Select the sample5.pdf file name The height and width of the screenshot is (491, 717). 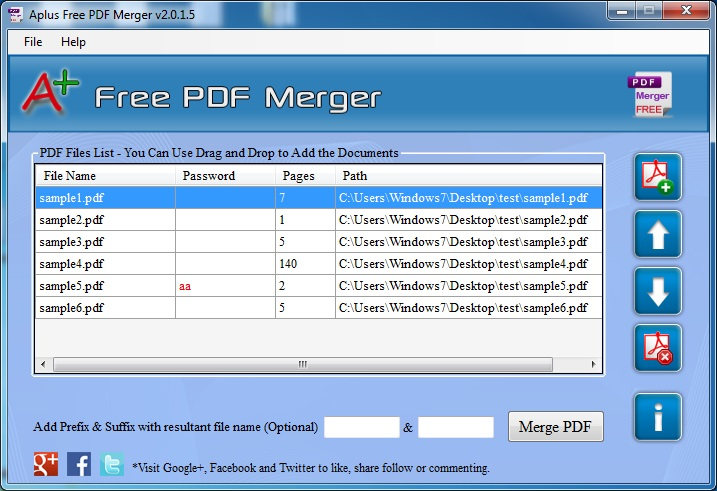click(71, 286)
